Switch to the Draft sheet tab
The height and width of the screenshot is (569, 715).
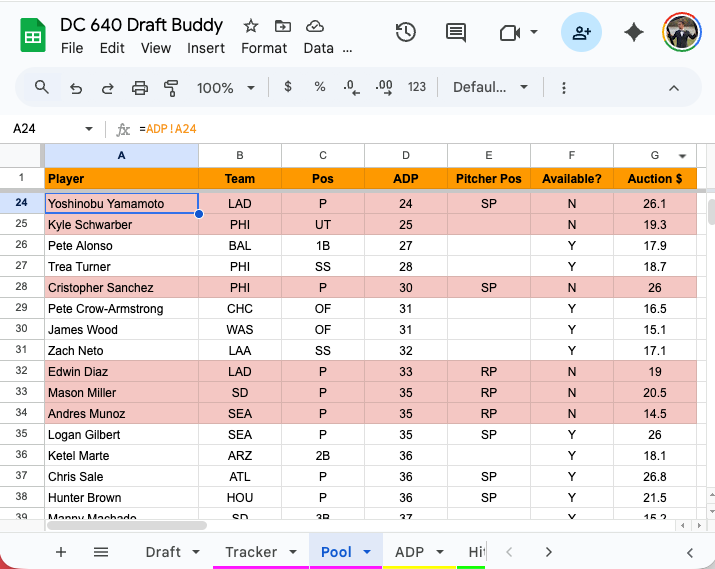pos(163,552)
